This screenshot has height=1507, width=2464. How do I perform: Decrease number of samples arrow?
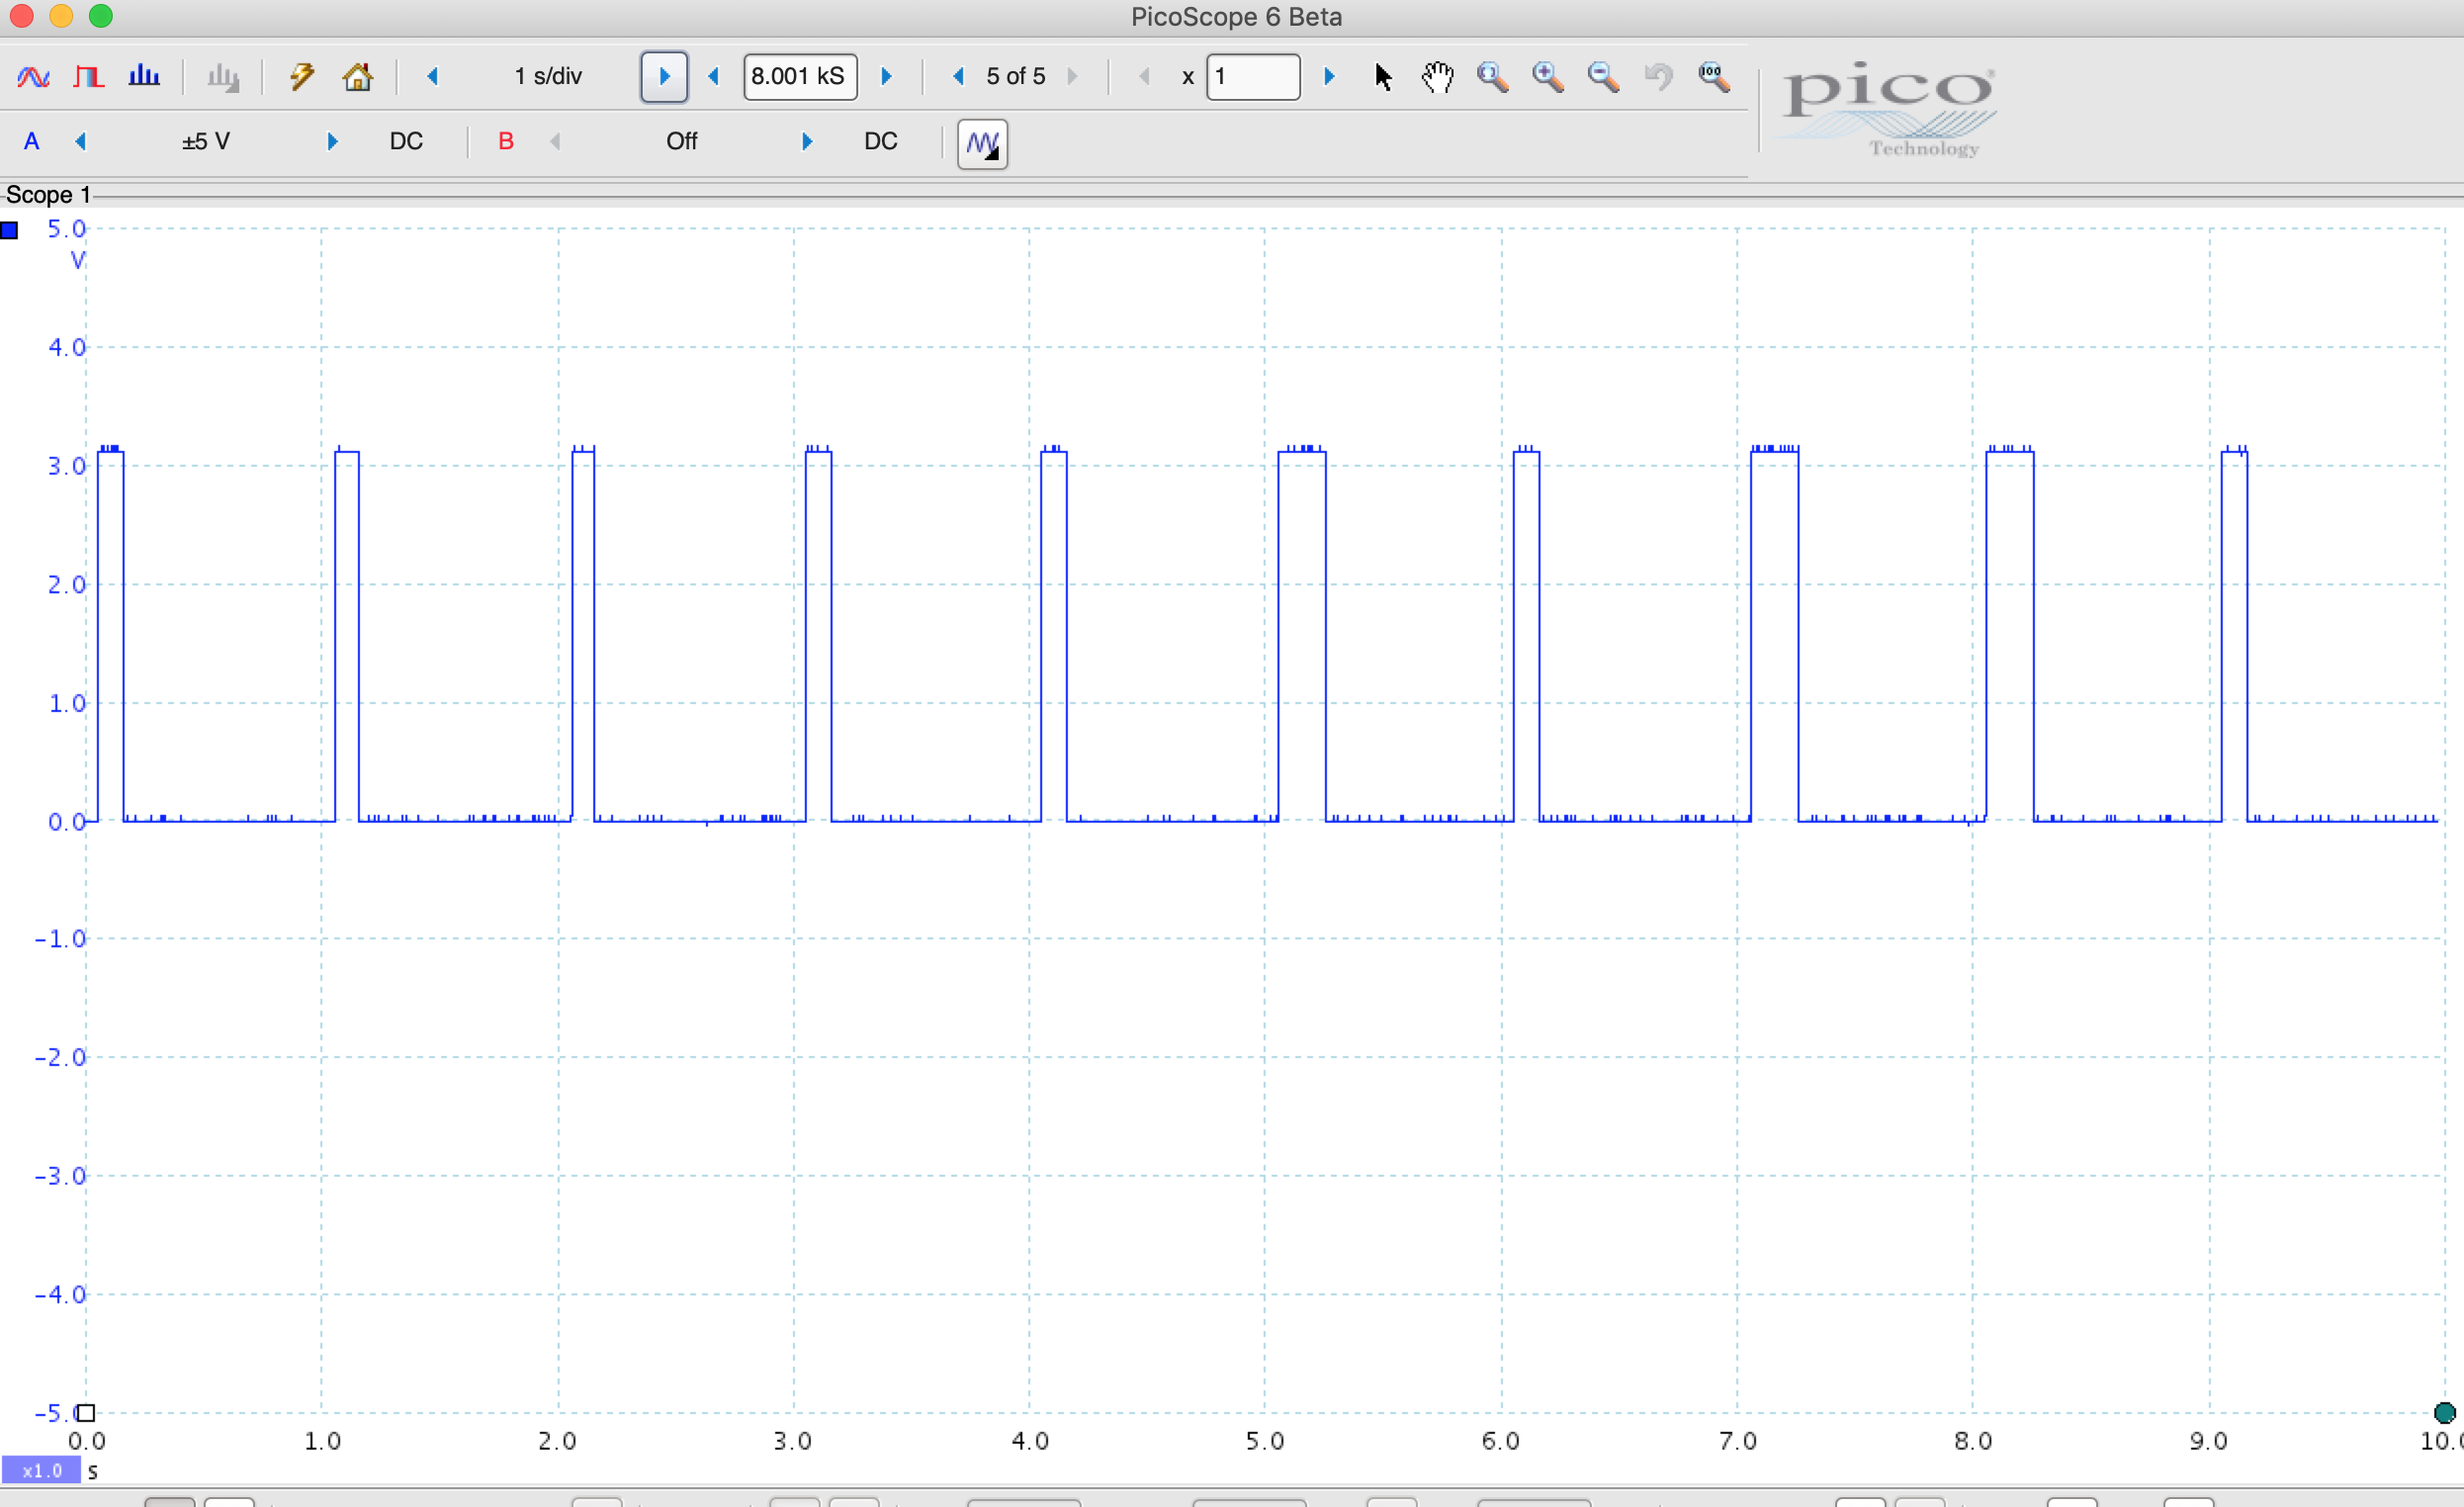click(714, 76)
